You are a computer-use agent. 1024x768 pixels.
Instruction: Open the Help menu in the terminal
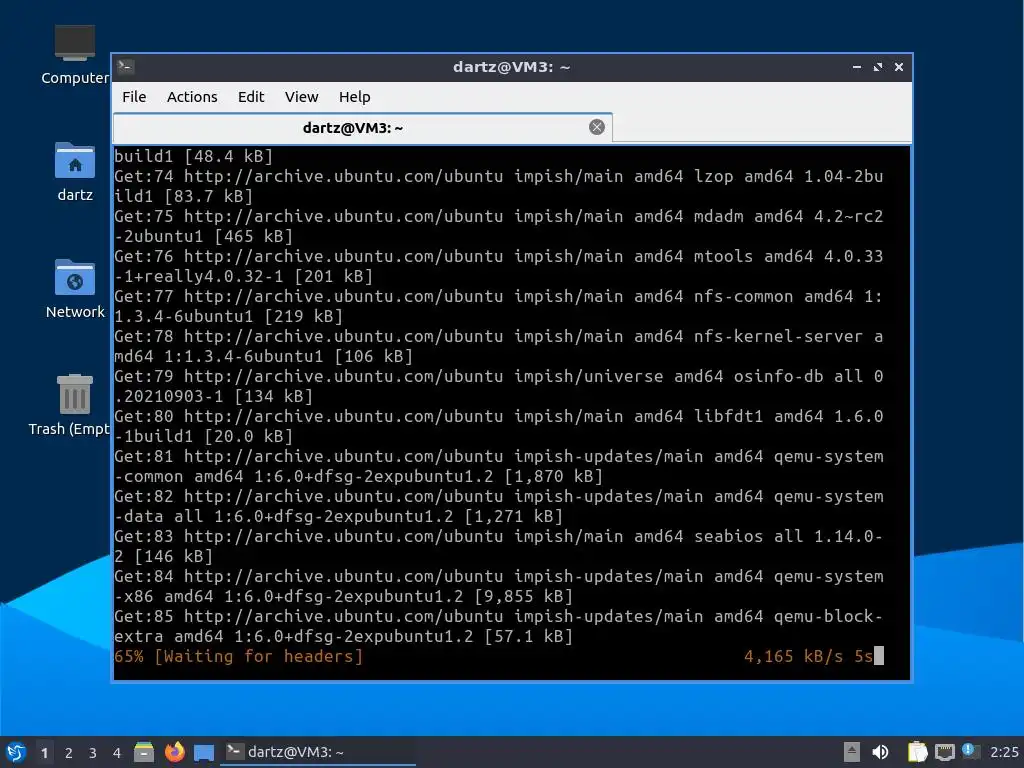pyautogui.click(x=355, y=97)
